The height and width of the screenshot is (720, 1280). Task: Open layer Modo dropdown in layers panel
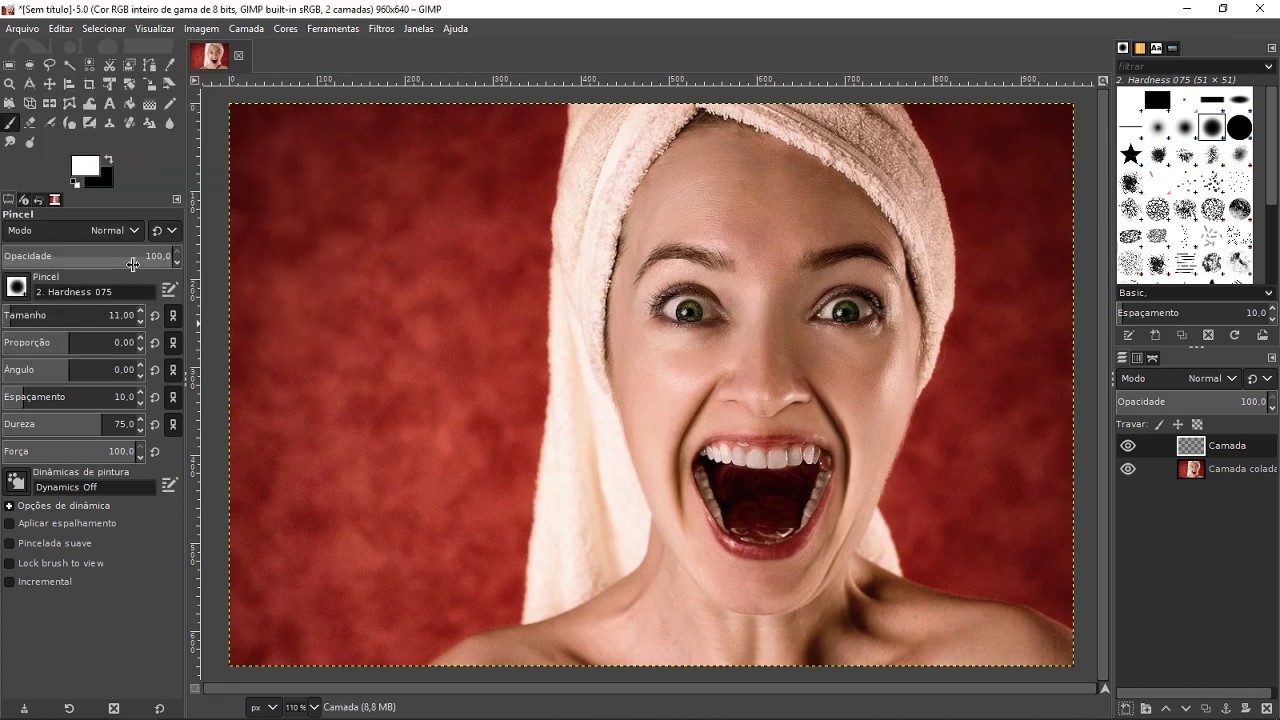(1179, 379)
